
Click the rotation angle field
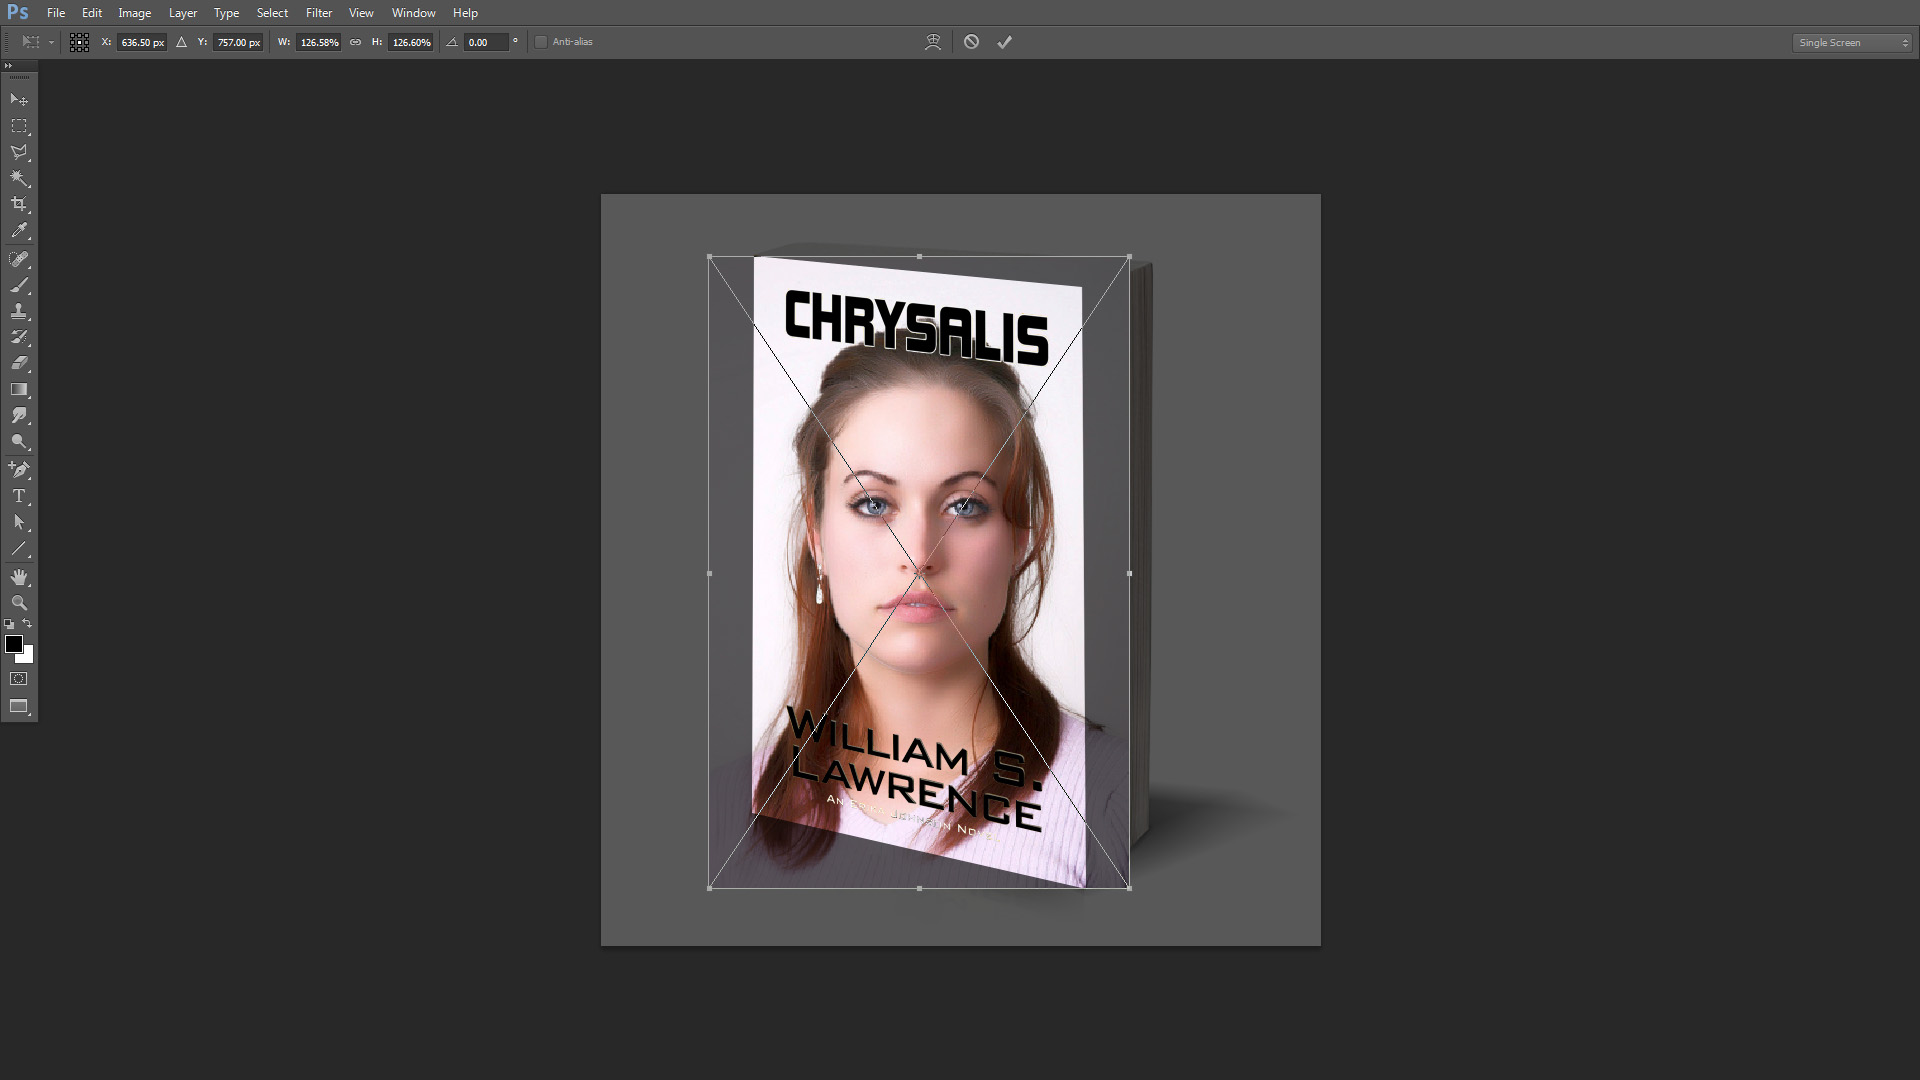point(487,42)
